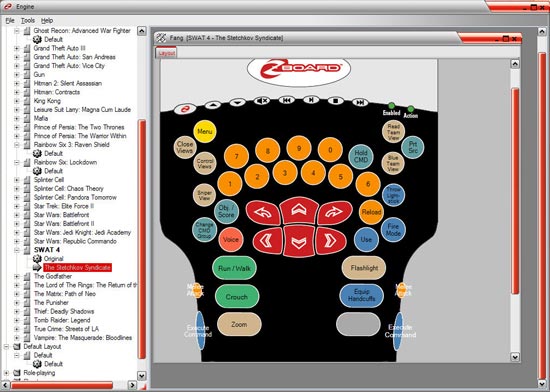Click the red Voice key
This screenshot has height=392, width=550.
231,240
